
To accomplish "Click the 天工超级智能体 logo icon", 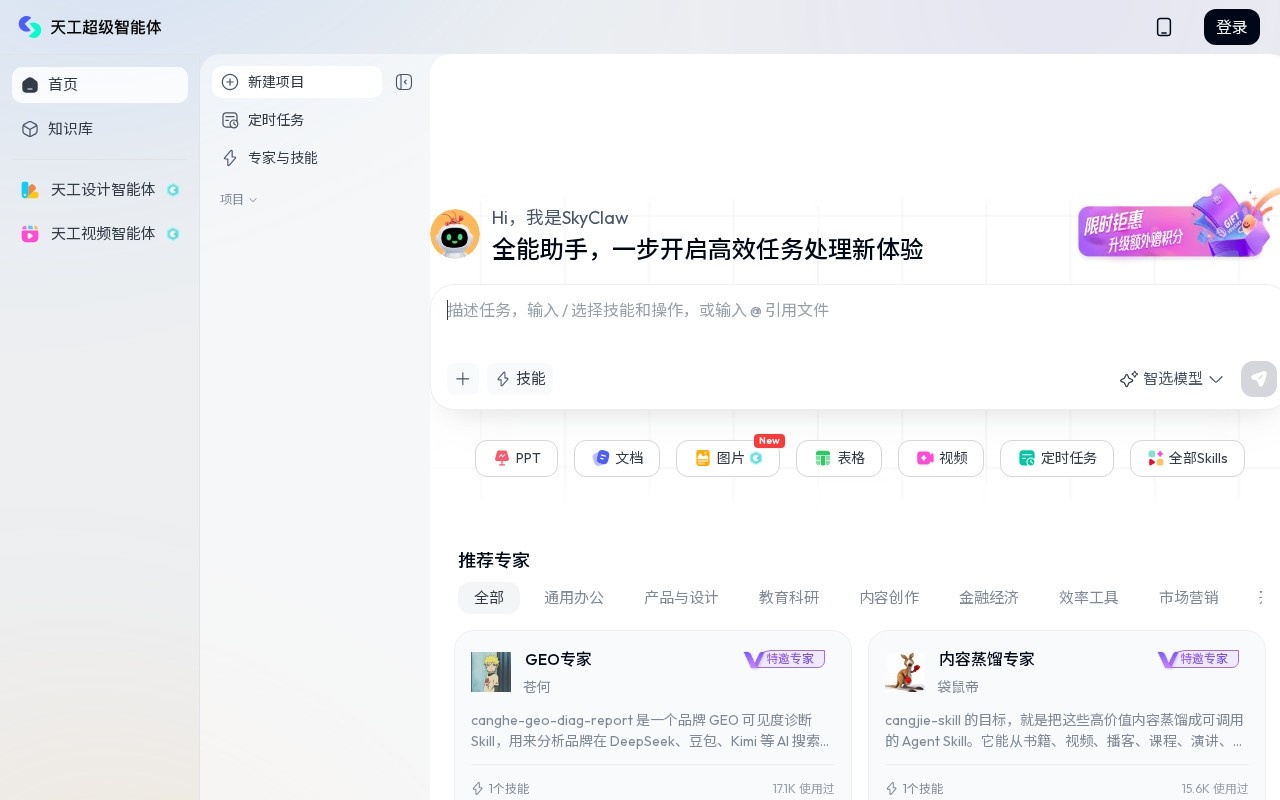I will [x=30, y=27].
